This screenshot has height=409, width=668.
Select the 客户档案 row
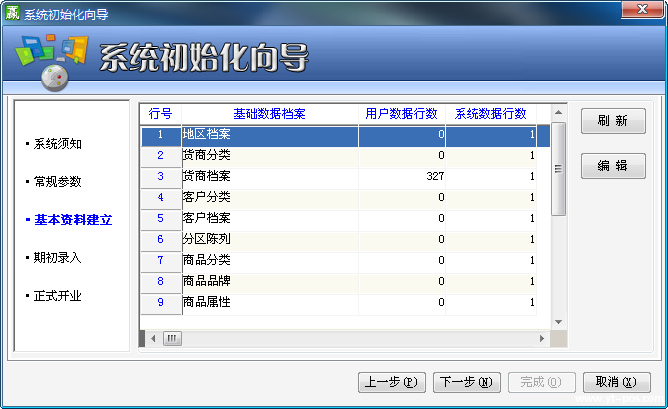(x=339, y=220)
